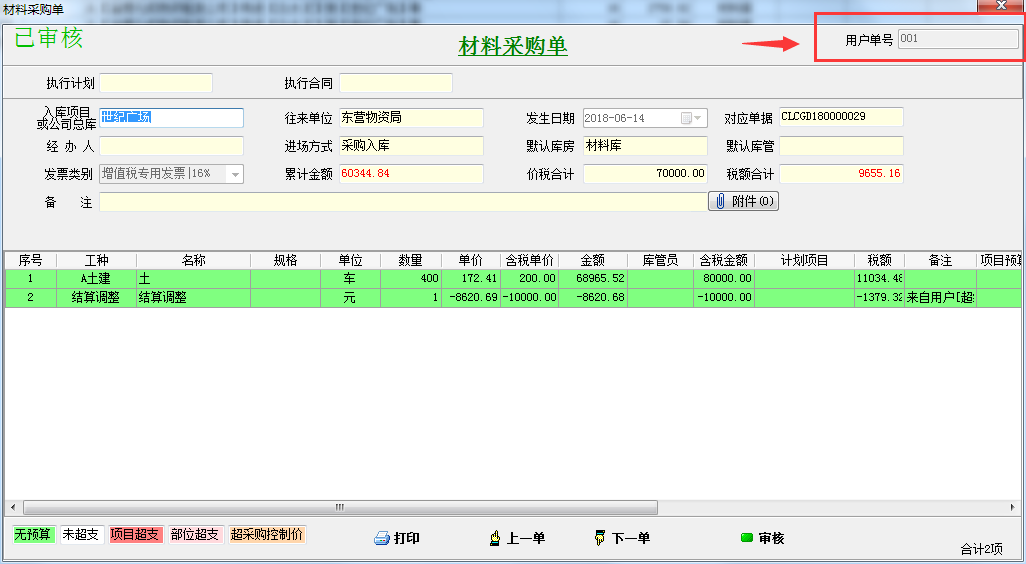Viewport: 1026px width, 564px height.
Task: Go to previous order with 上一单
Action: pos(518,538)
